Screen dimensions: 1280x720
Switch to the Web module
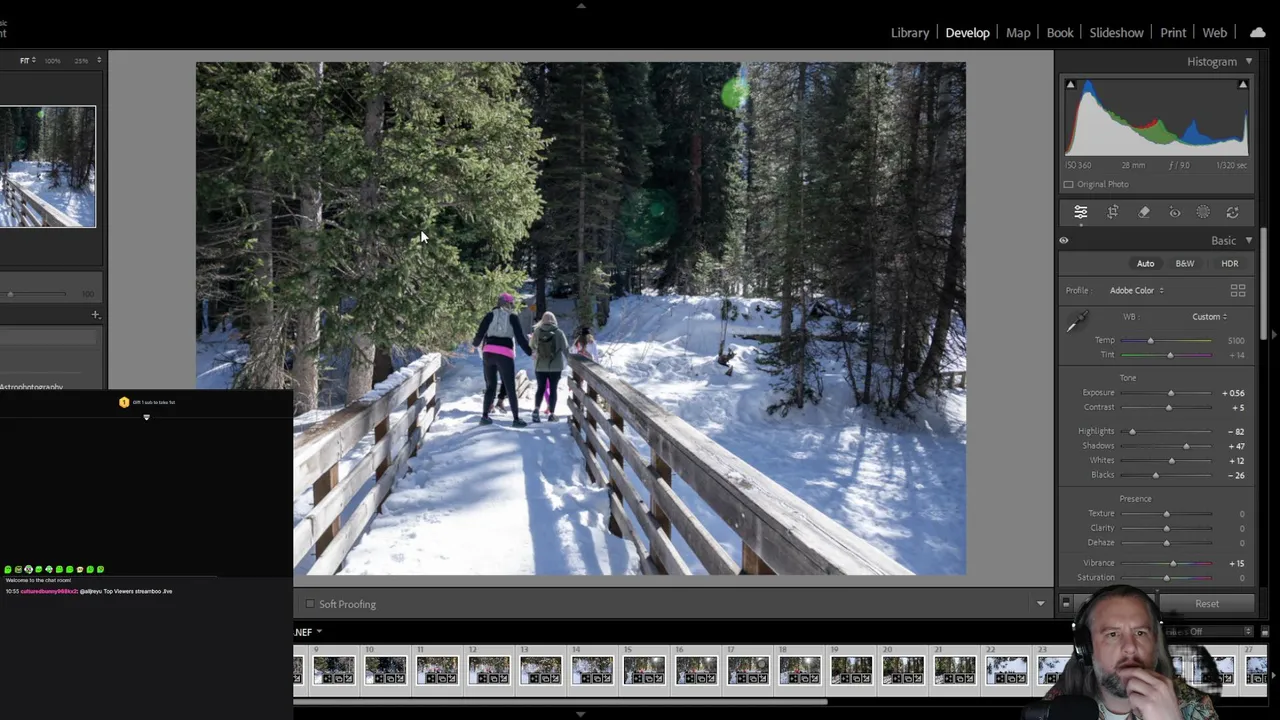(1215, 33)
